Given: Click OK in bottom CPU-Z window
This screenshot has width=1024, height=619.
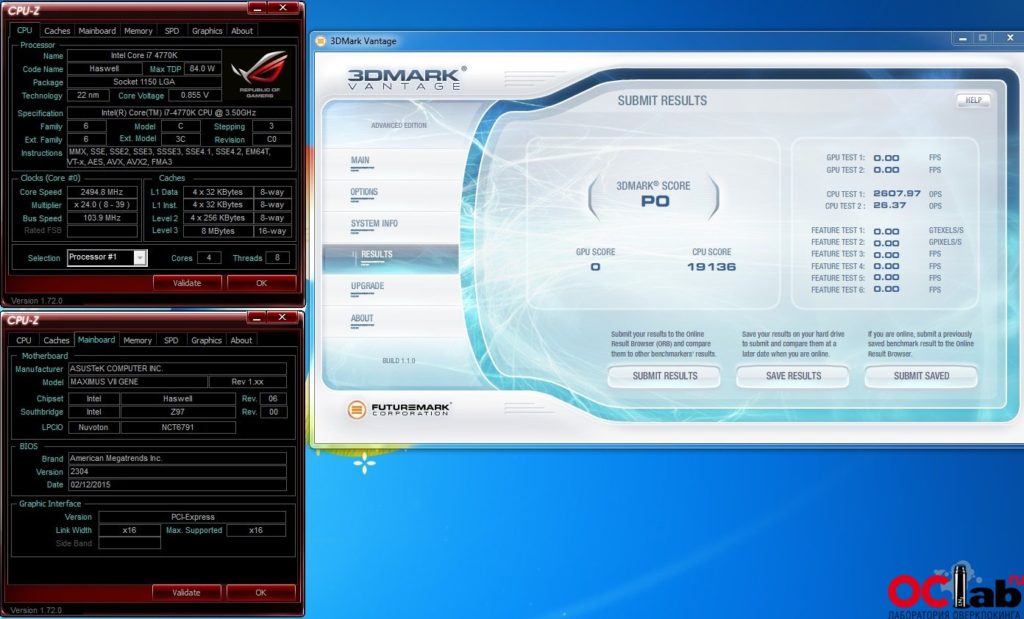Looking at the screenshot, I should click(261, 592).
